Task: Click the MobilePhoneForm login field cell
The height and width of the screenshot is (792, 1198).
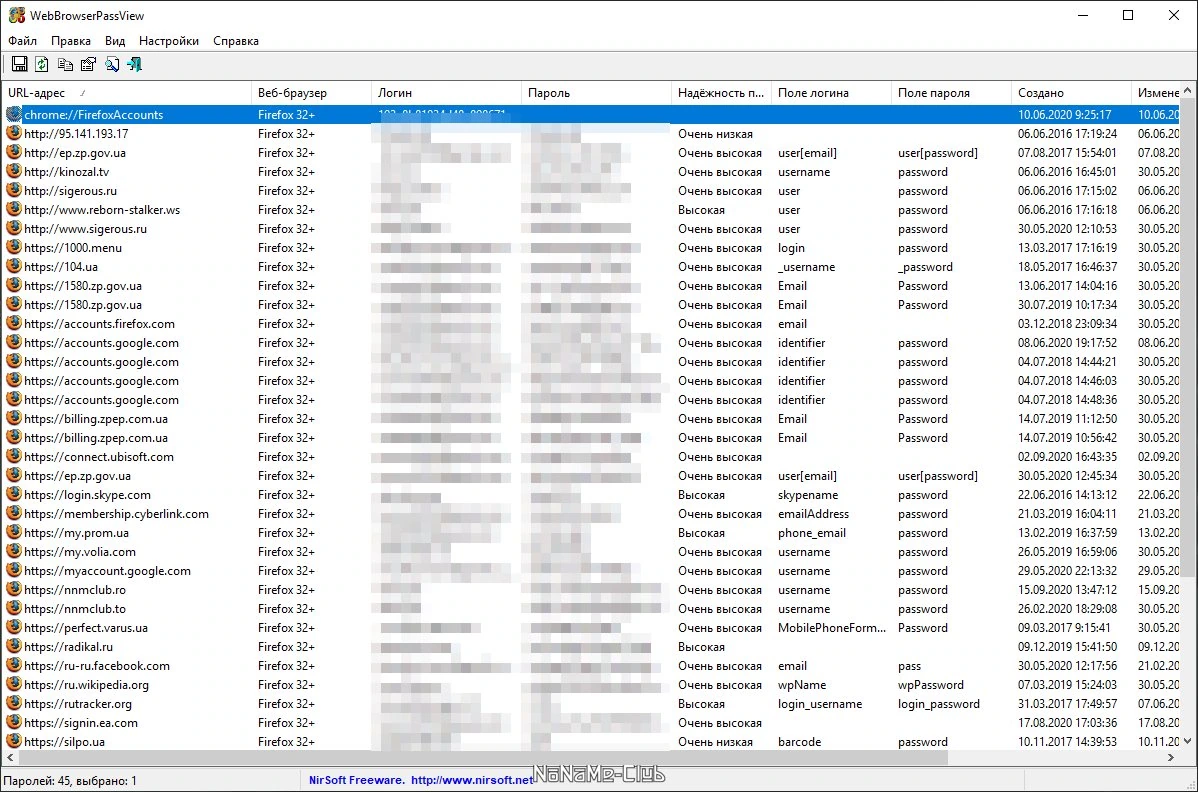Action: pos(831,628)
